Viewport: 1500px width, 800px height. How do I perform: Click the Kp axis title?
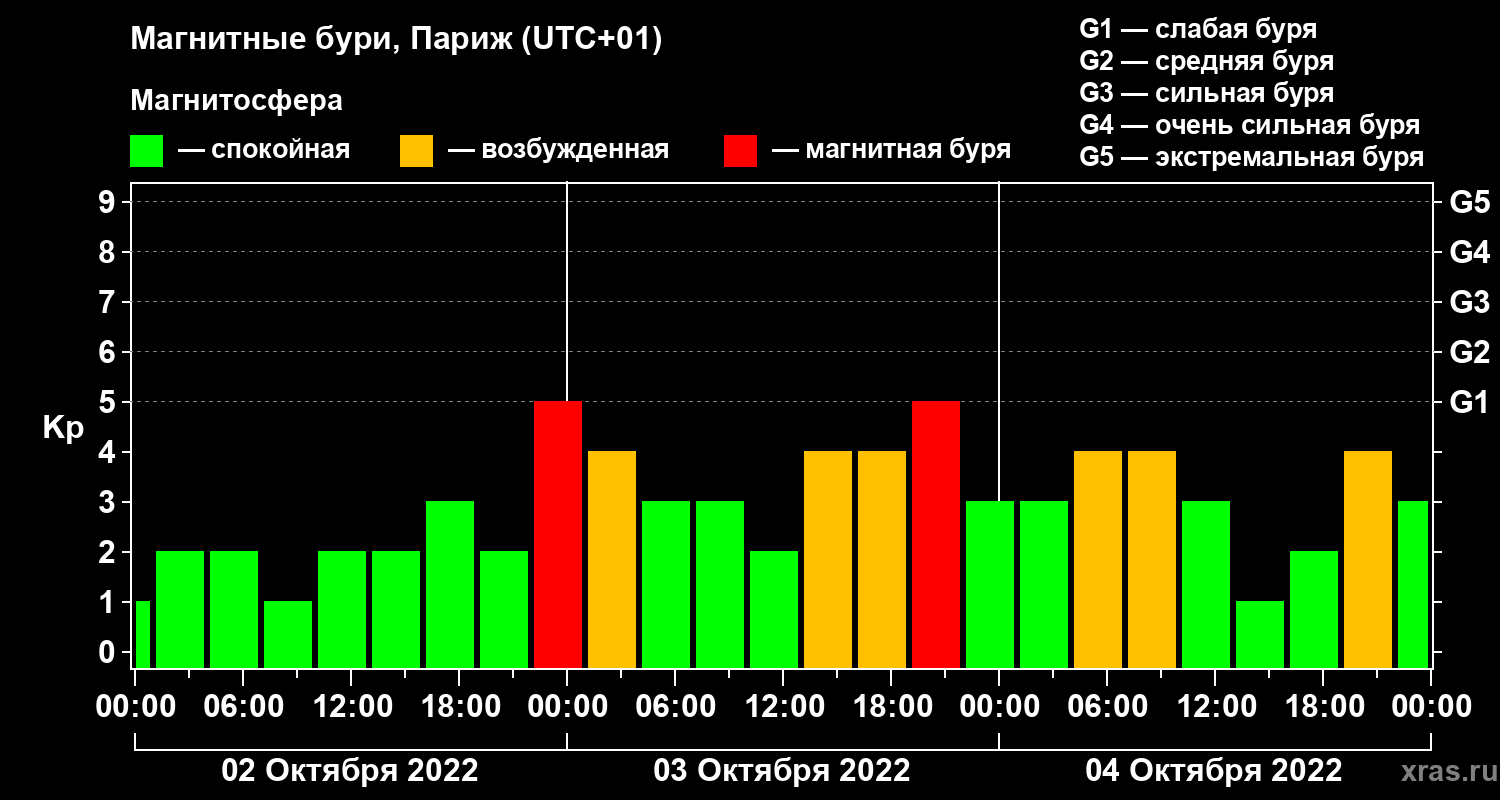pos(63,428)
